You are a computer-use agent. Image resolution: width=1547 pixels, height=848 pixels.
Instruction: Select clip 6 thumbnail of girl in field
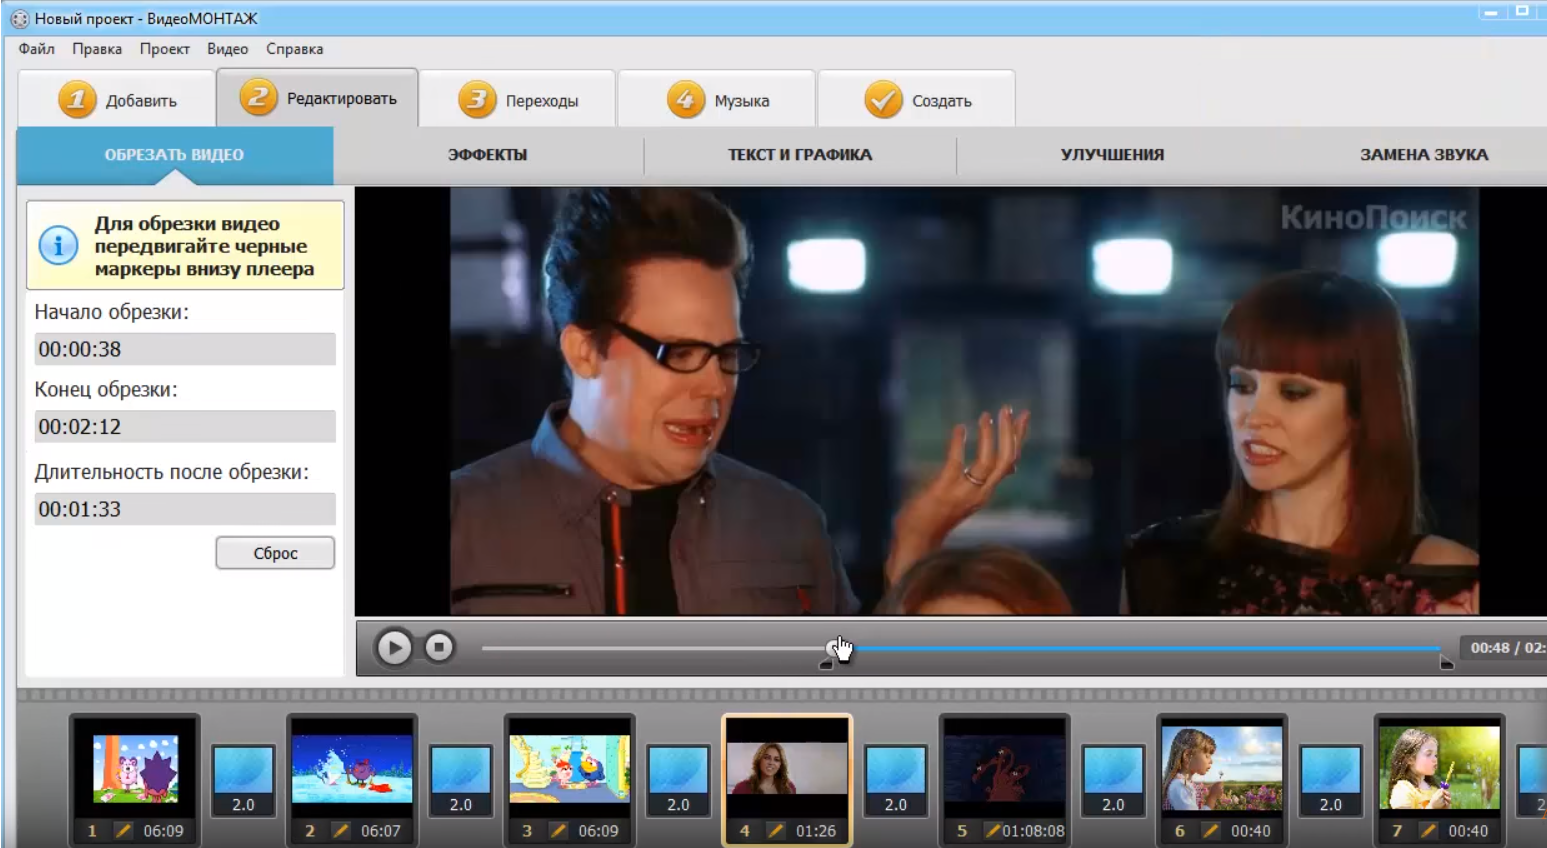[x=1222, y=769]
